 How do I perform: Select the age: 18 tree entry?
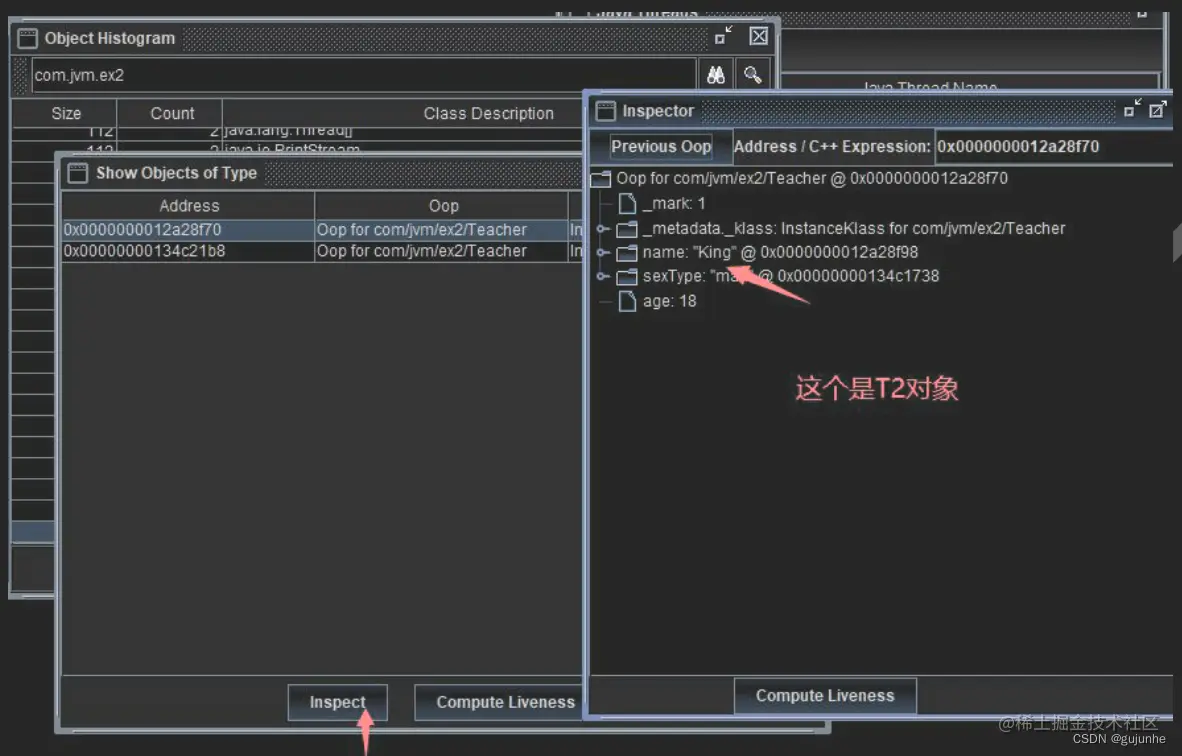[x=669, y=301]
